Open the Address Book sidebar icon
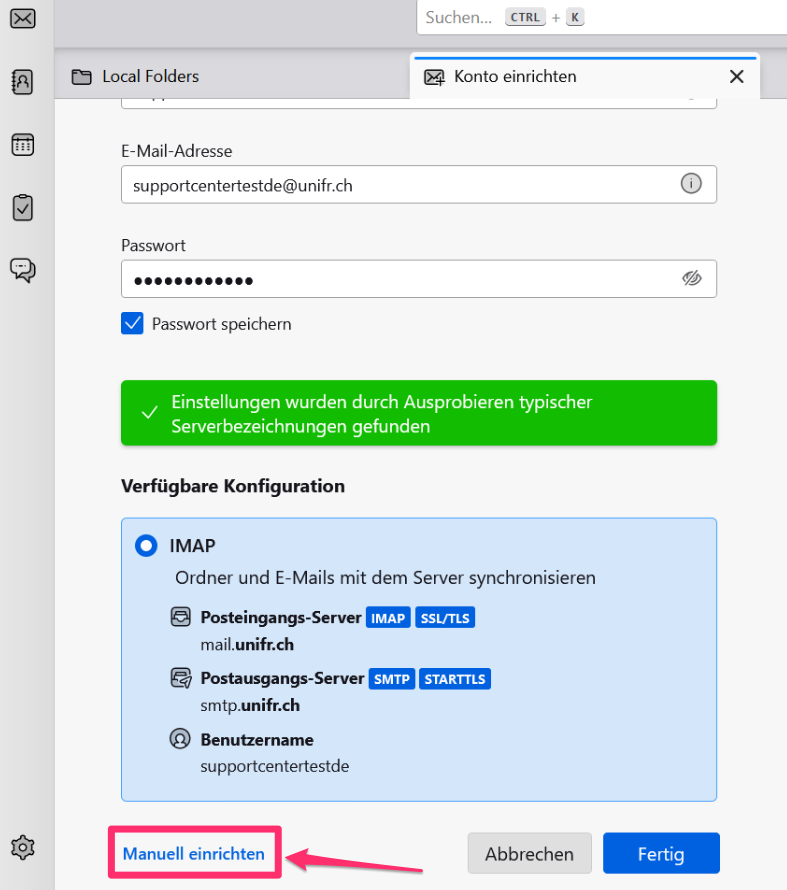This screenshot has width=787, height=890. pos(23,82)
